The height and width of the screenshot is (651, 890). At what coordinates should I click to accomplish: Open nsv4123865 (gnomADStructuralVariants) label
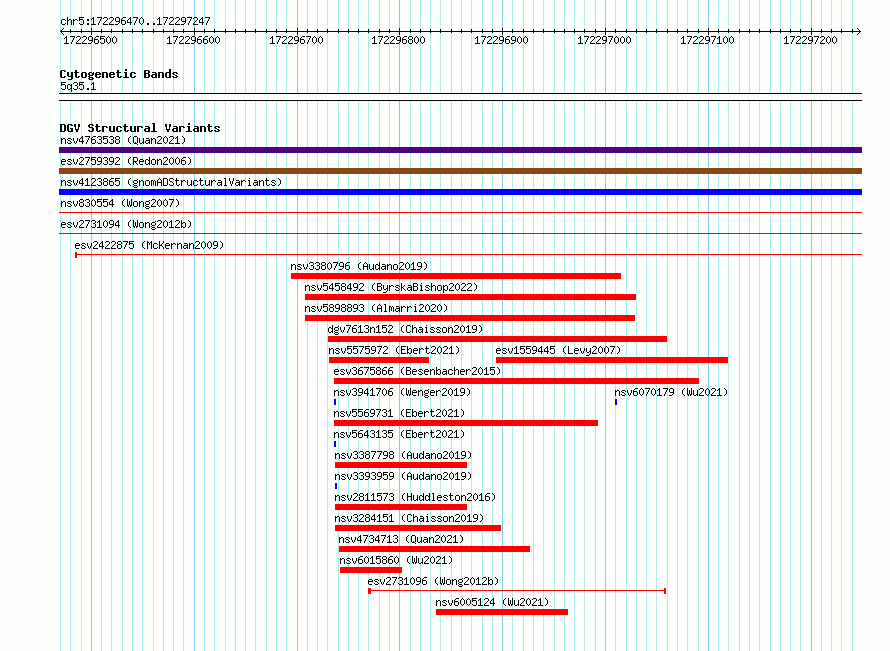point(171,182)
